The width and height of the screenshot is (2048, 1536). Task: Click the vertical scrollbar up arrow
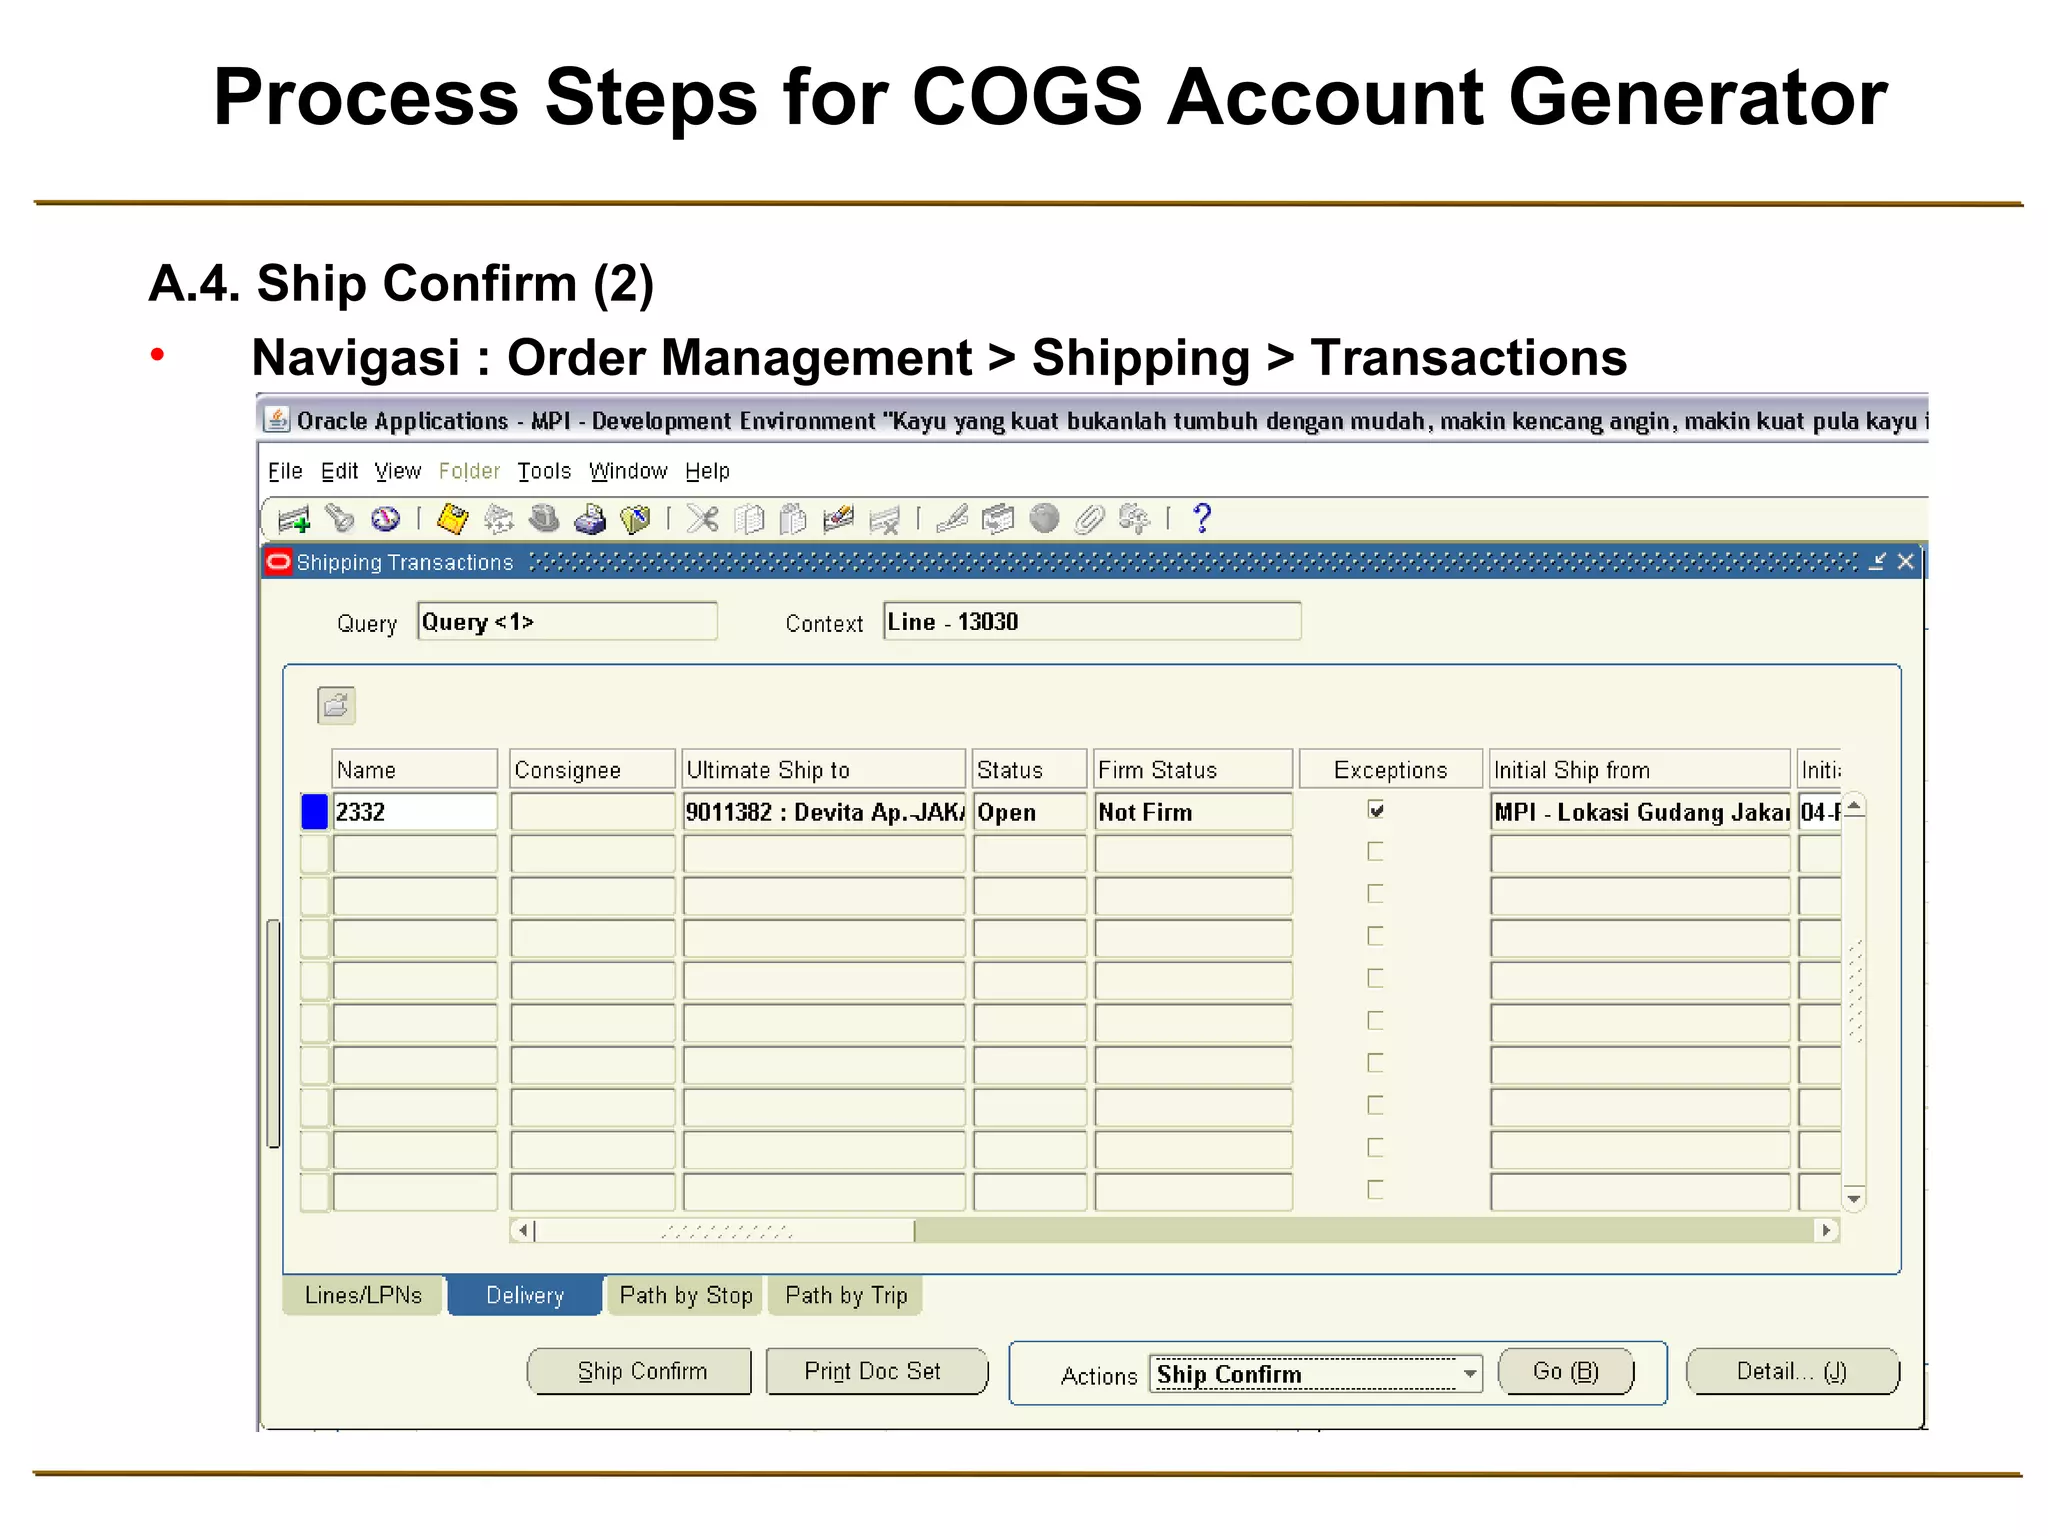click(x=1854, y=805)
